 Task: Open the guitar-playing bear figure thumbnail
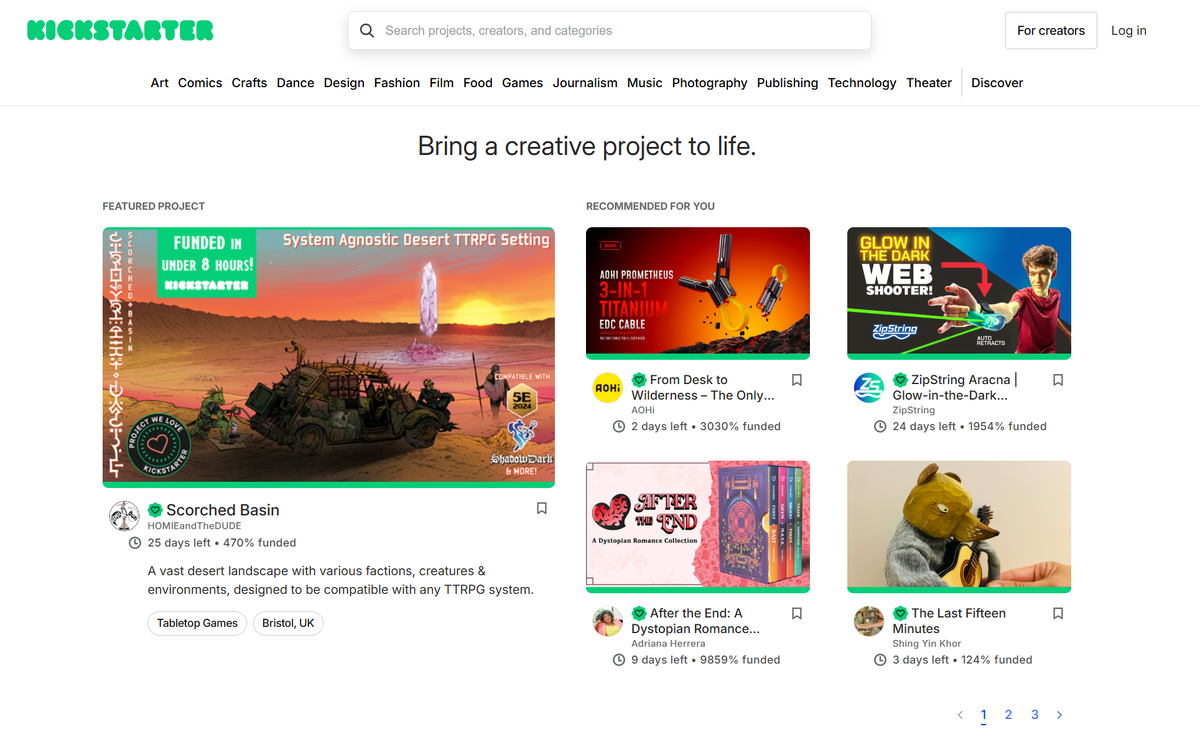click(959, 526)
